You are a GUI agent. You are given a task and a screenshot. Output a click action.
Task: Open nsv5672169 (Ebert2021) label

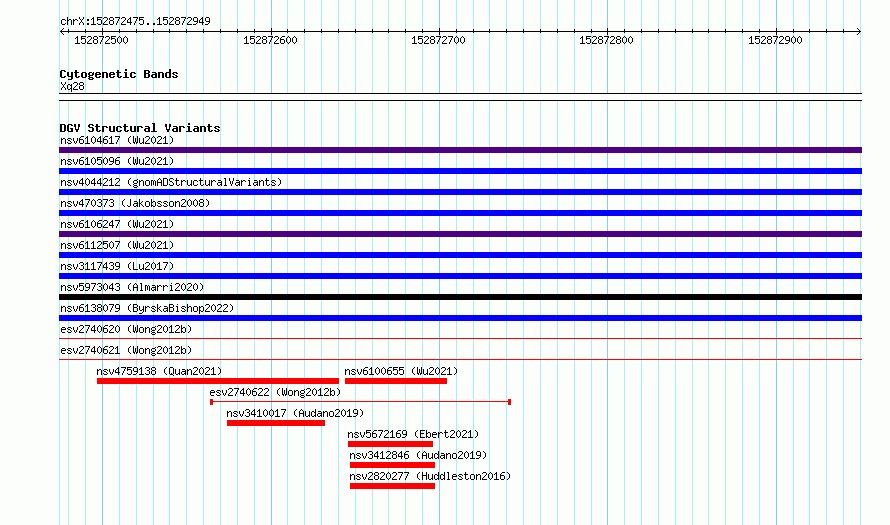(413, 434)
